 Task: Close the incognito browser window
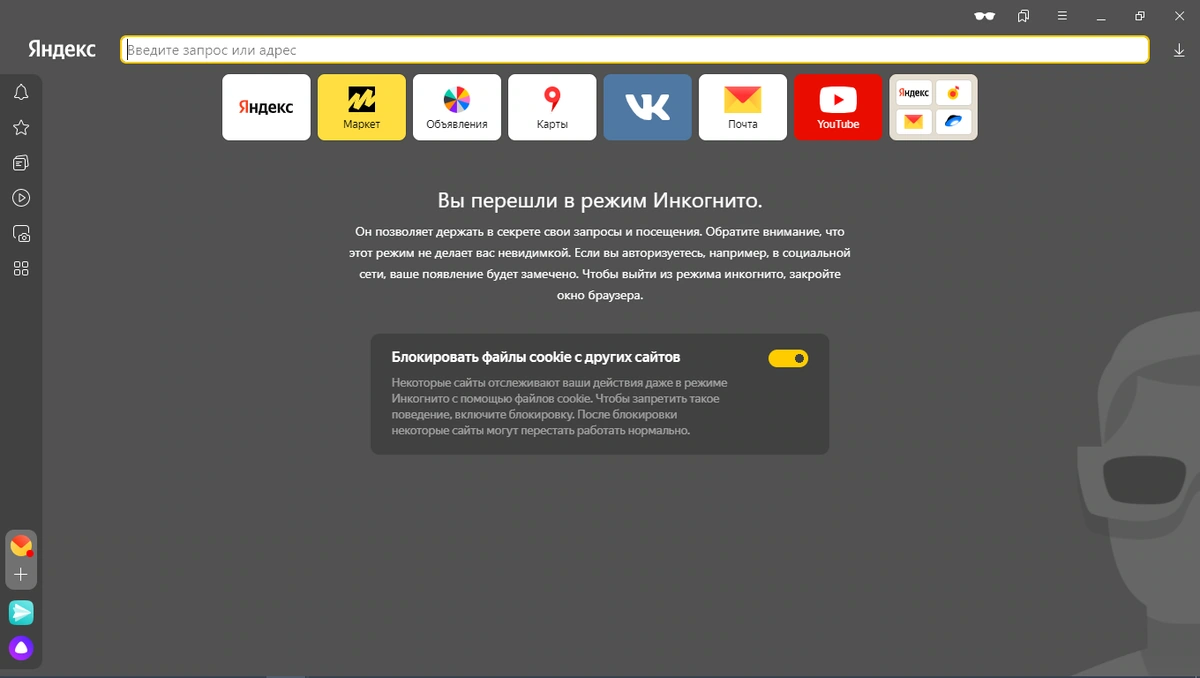point(1178,16)
